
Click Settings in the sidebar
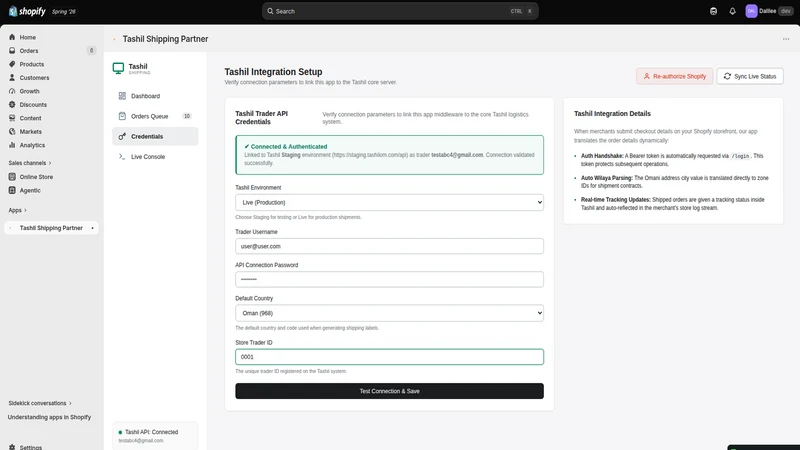click(x=31, y=447)
